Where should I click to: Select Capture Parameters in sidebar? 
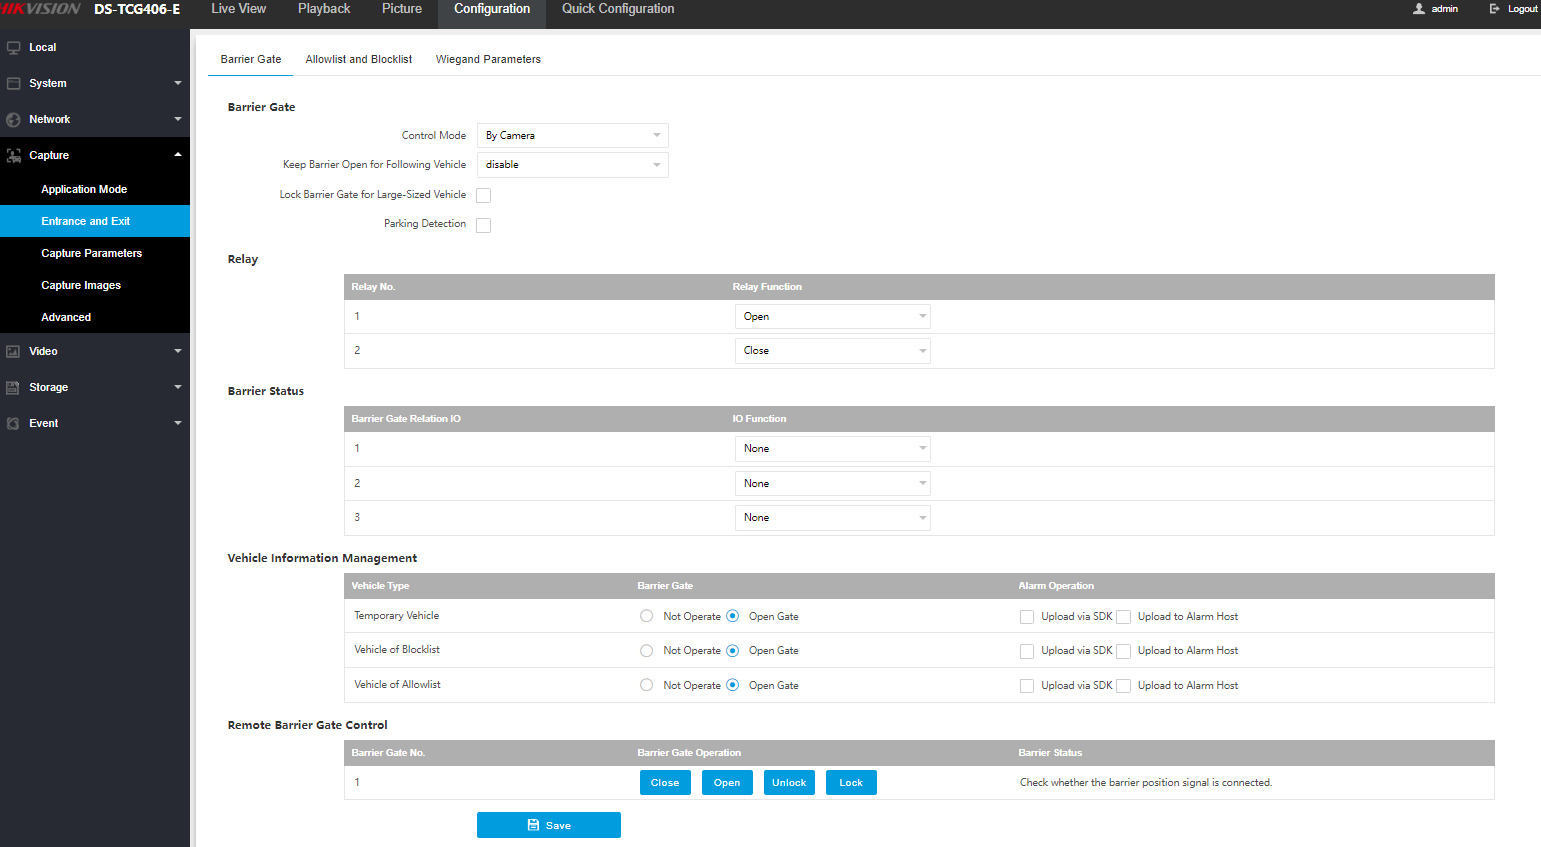92,254
